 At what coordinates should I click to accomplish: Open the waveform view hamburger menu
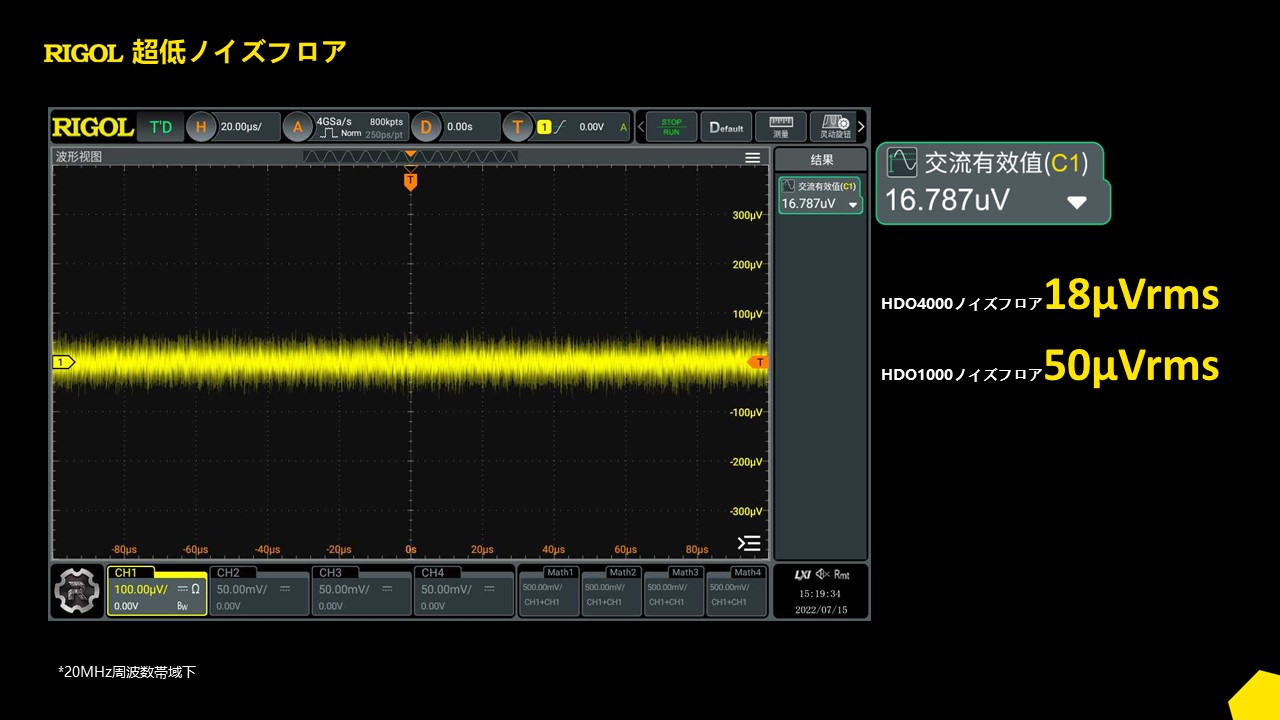[x=752, y=158]
